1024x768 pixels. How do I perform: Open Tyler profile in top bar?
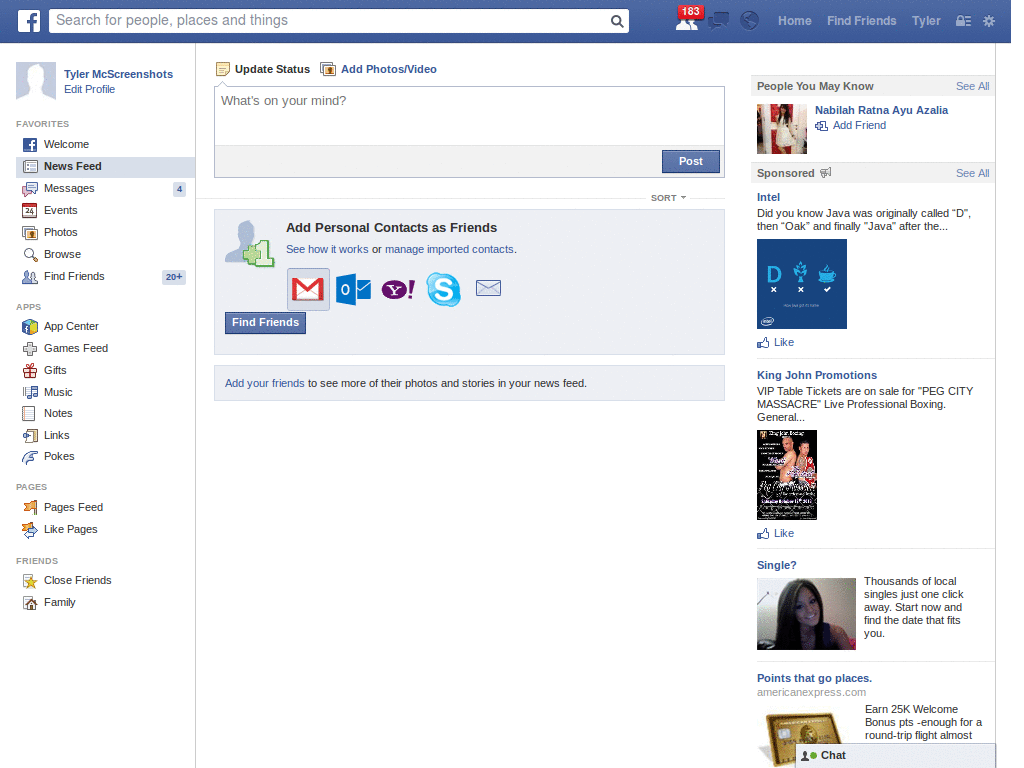(926, 21)
